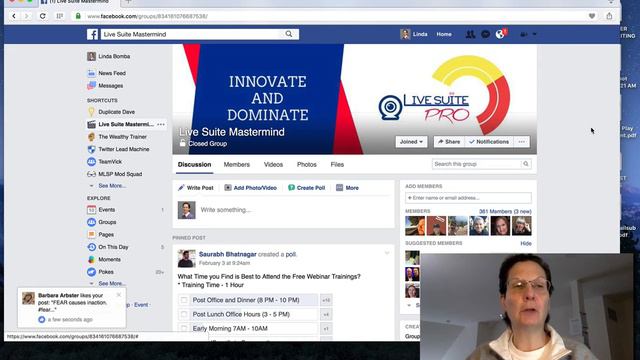Open the TeamVick shortcut

(110, 162)
